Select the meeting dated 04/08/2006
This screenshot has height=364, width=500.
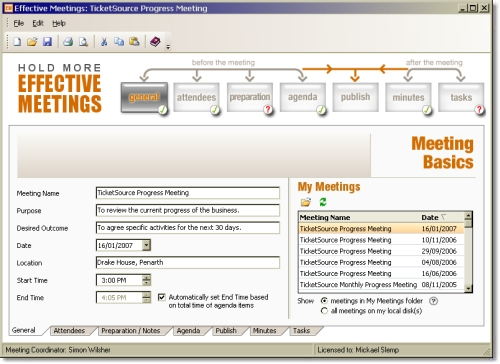[x=381, y=262]
